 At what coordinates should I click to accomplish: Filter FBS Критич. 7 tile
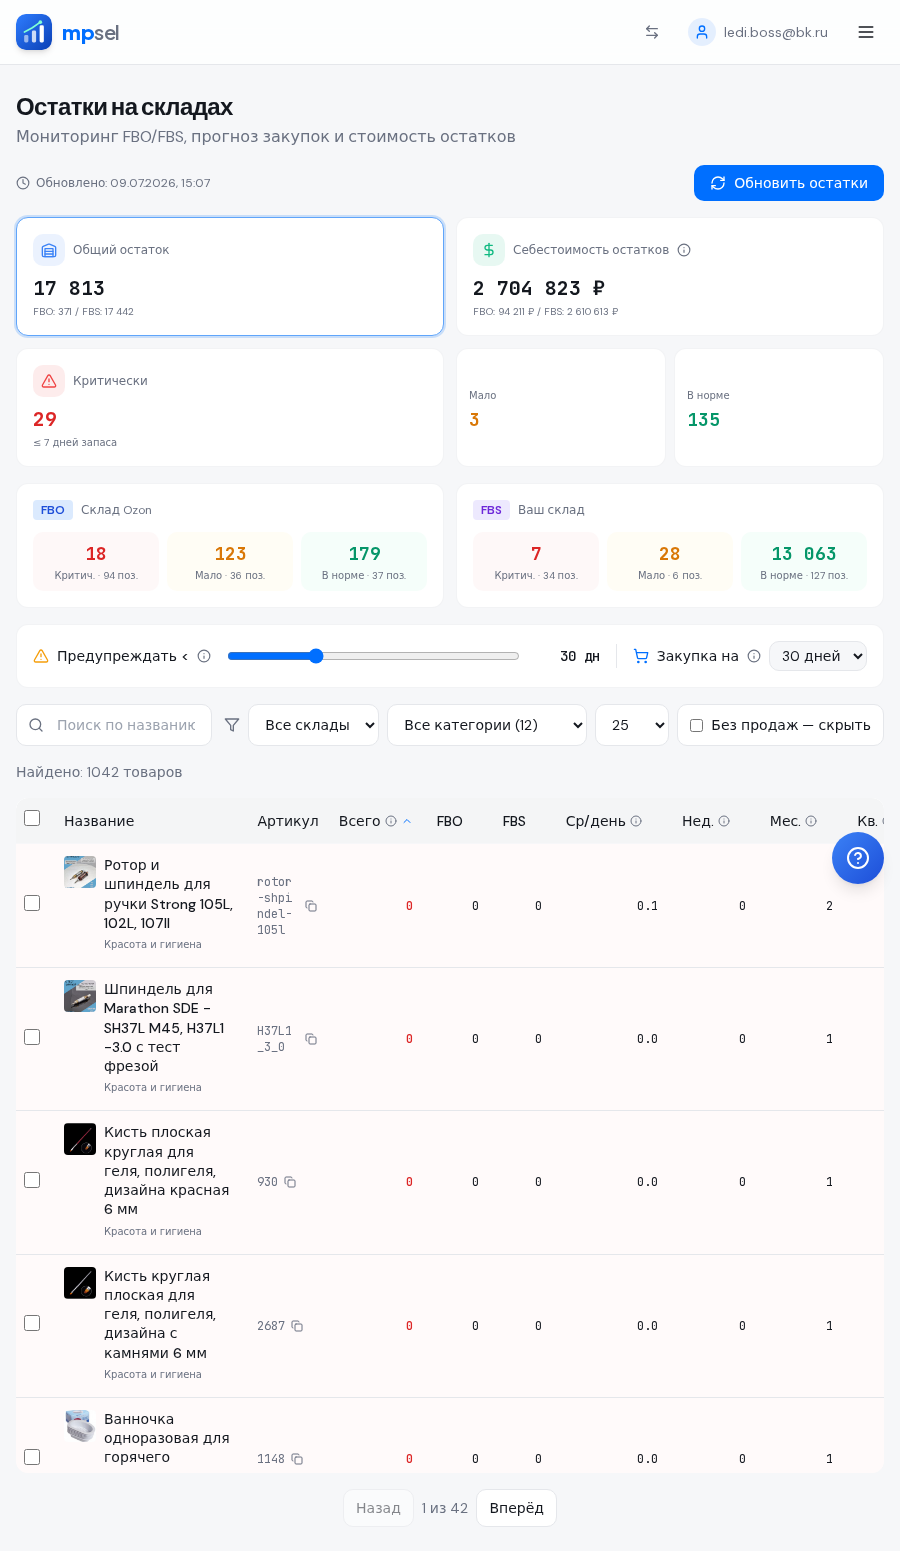536,562
